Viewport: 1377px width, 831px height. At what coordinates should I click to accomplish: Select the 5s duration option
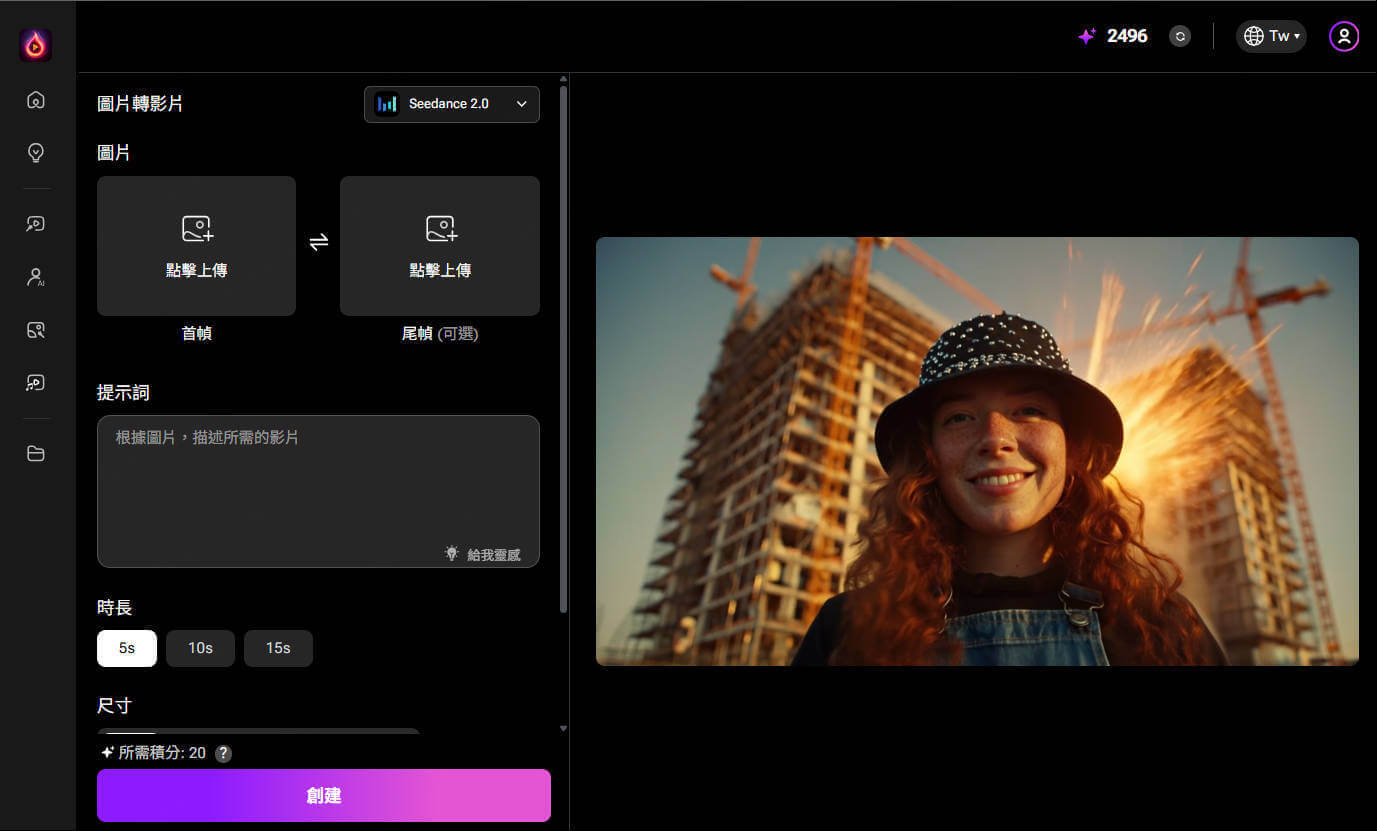pos(127,648)
